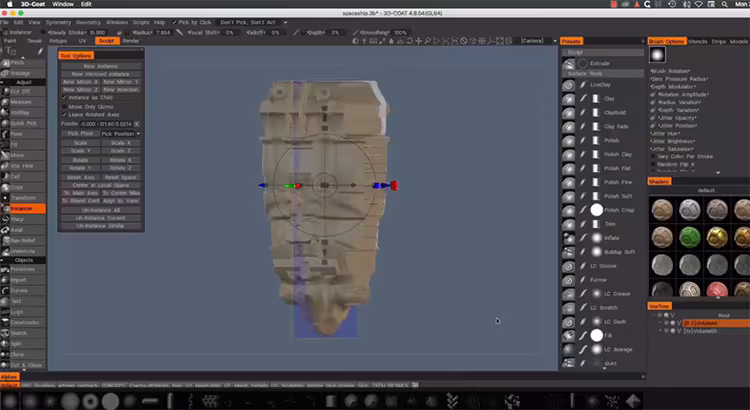Select the Bas-Relief tool

pos(23,240)
